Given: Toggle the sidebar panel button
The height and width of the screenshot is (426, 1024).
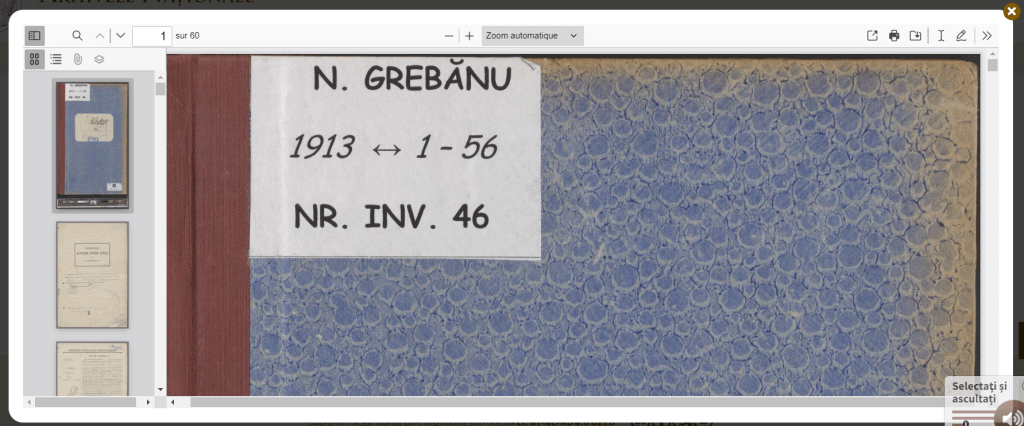Looking at the screenshot, I should click(35, 36).
